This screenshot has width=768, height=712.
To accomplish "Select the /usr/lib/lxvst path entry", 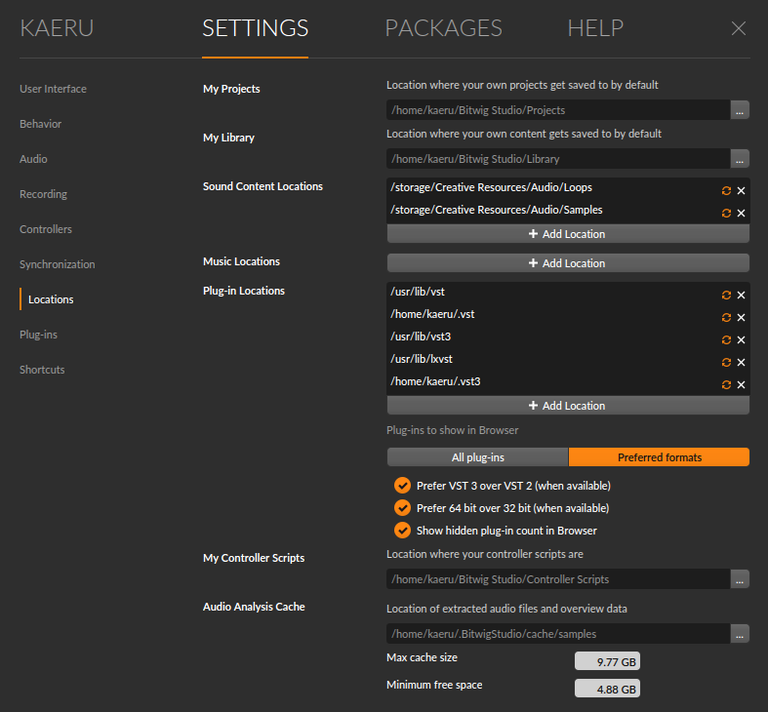I will 422,359.
